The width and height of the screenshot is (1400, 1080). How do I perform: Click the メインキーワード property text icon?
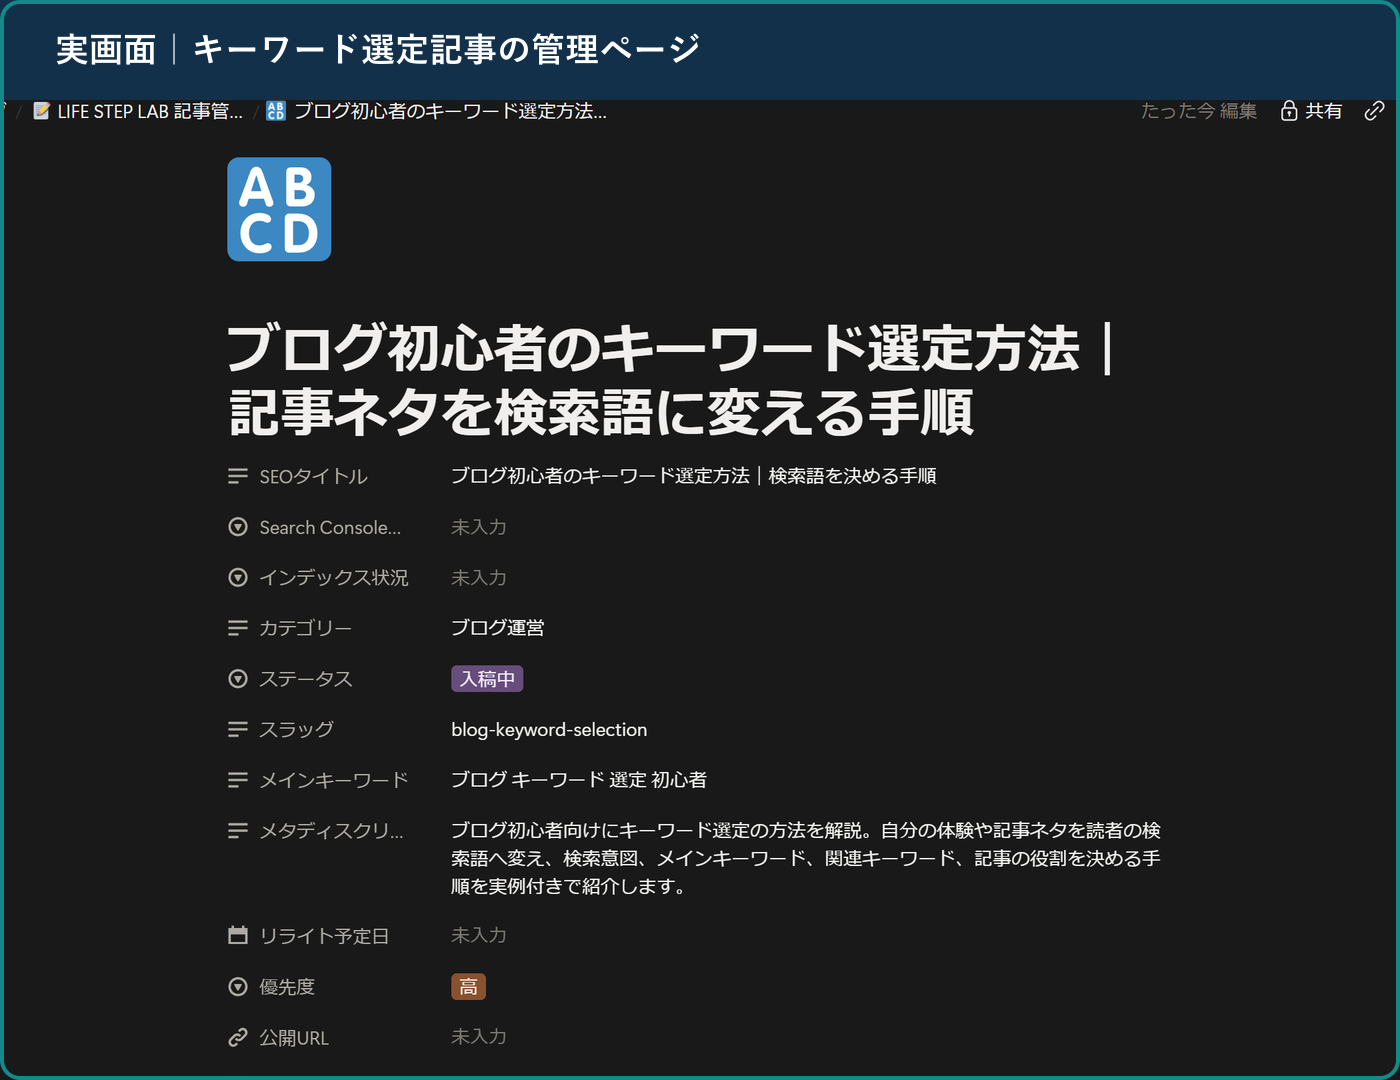238,780
